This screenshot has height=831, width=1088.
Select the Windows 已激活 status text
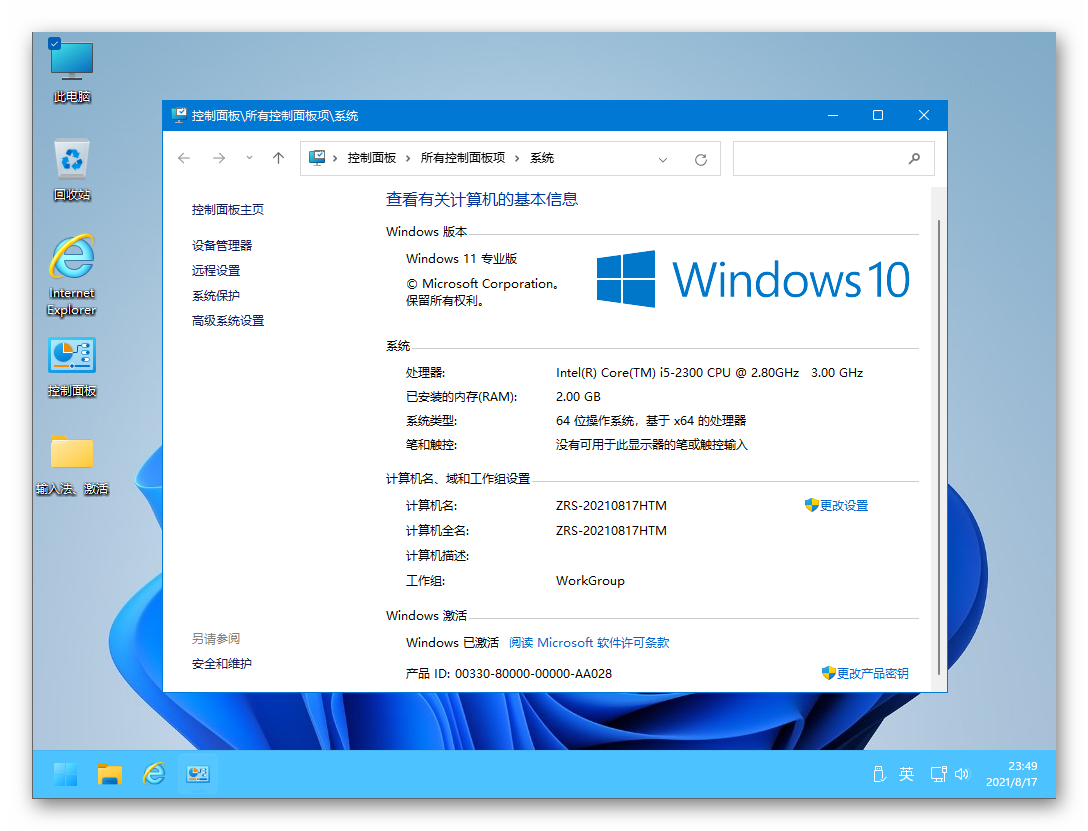452,643
